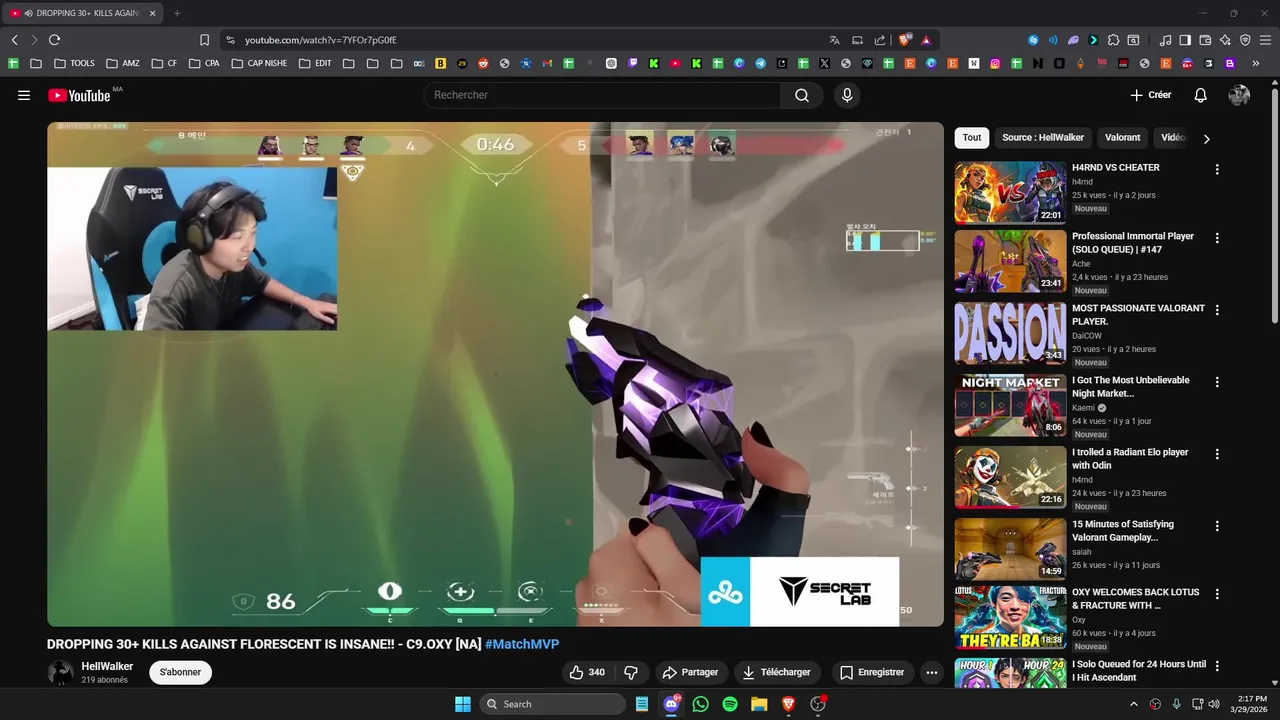Open WhatsApp from the taskbar
1280x720 pixels.
point(700,704)
